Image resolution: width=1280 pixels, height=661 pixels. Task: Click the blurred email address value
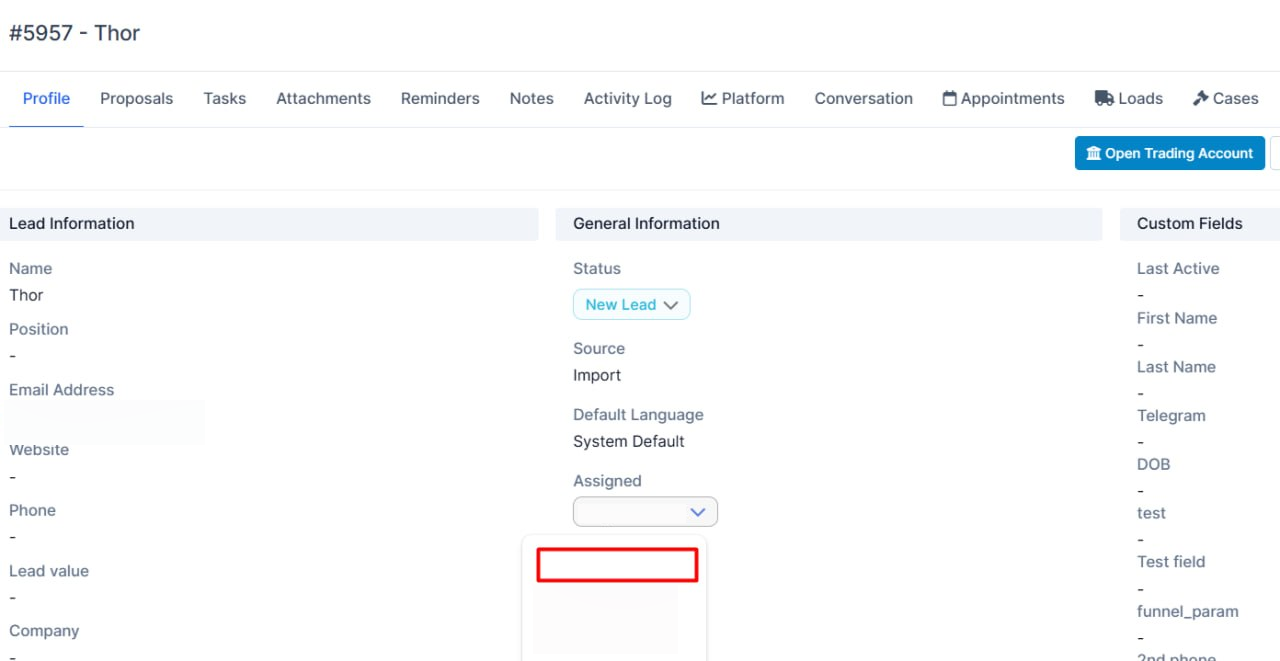click(x=106, y=421)
